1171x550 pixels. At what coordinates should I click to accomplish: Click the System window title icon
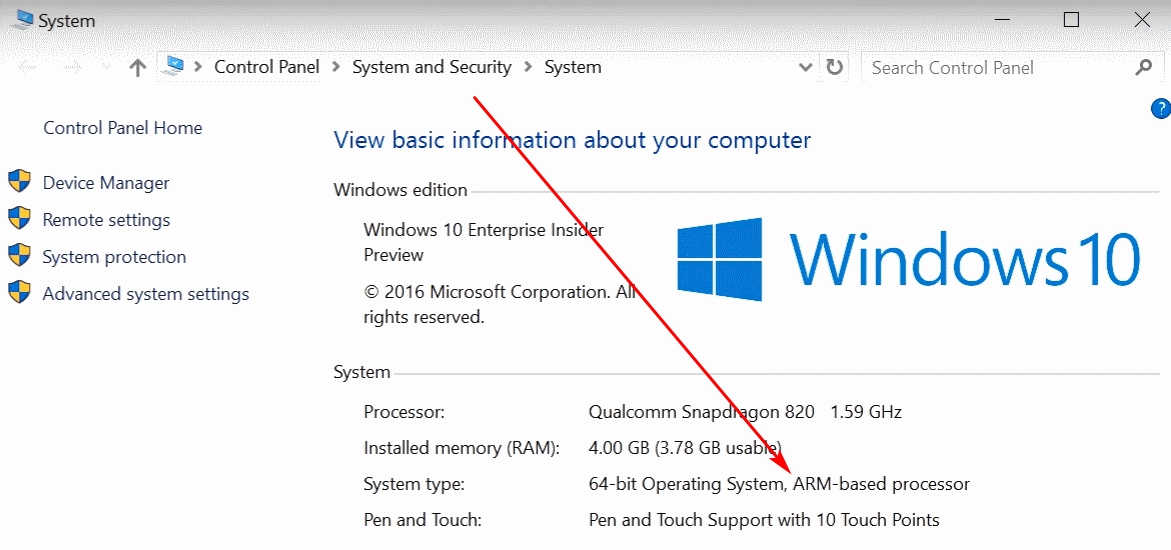coord(20,20)
